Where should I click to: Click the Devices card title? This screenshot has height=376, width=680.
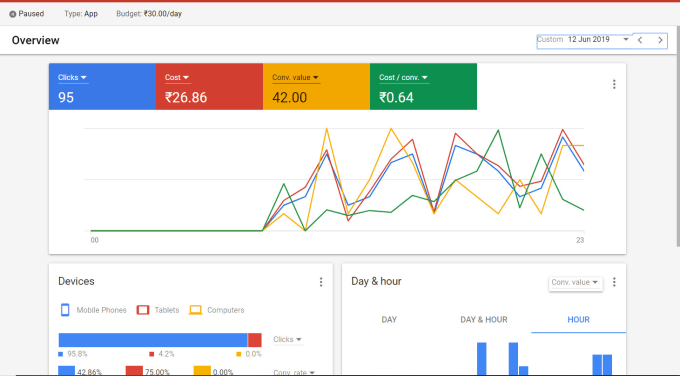76,281
